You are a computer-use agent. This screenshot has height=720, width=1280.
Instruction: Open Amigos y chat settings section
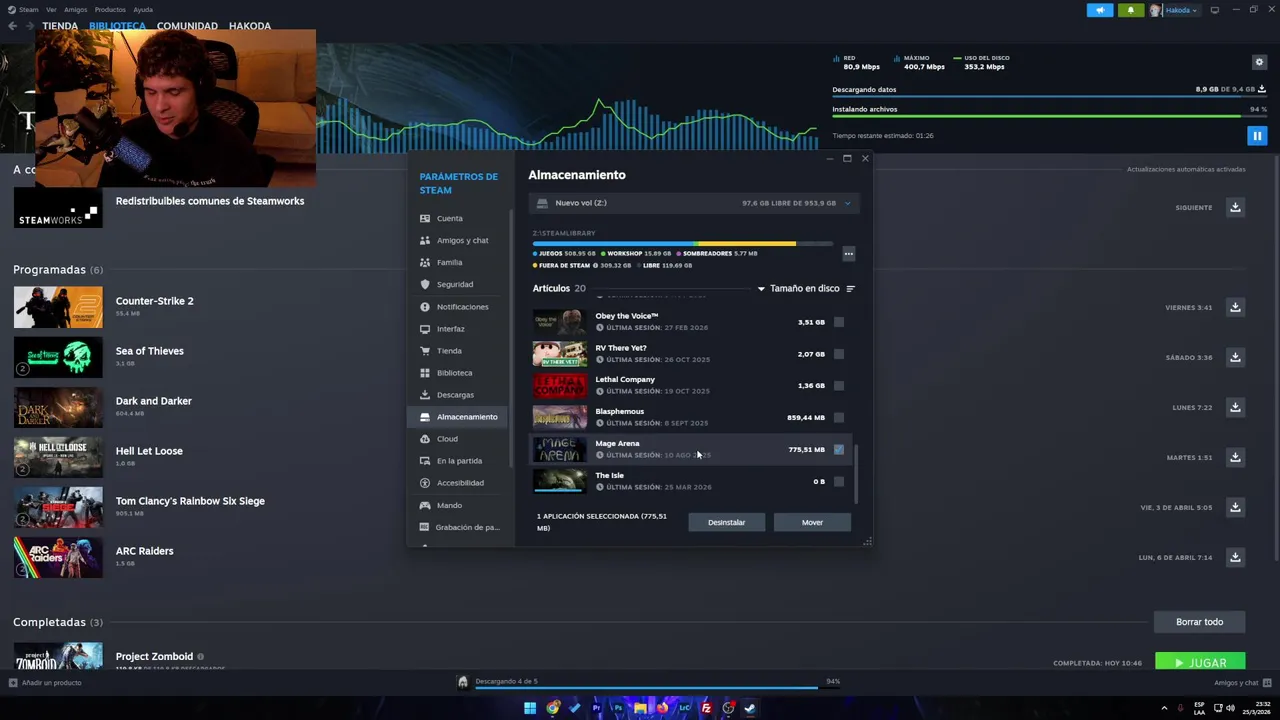(460, 240)
